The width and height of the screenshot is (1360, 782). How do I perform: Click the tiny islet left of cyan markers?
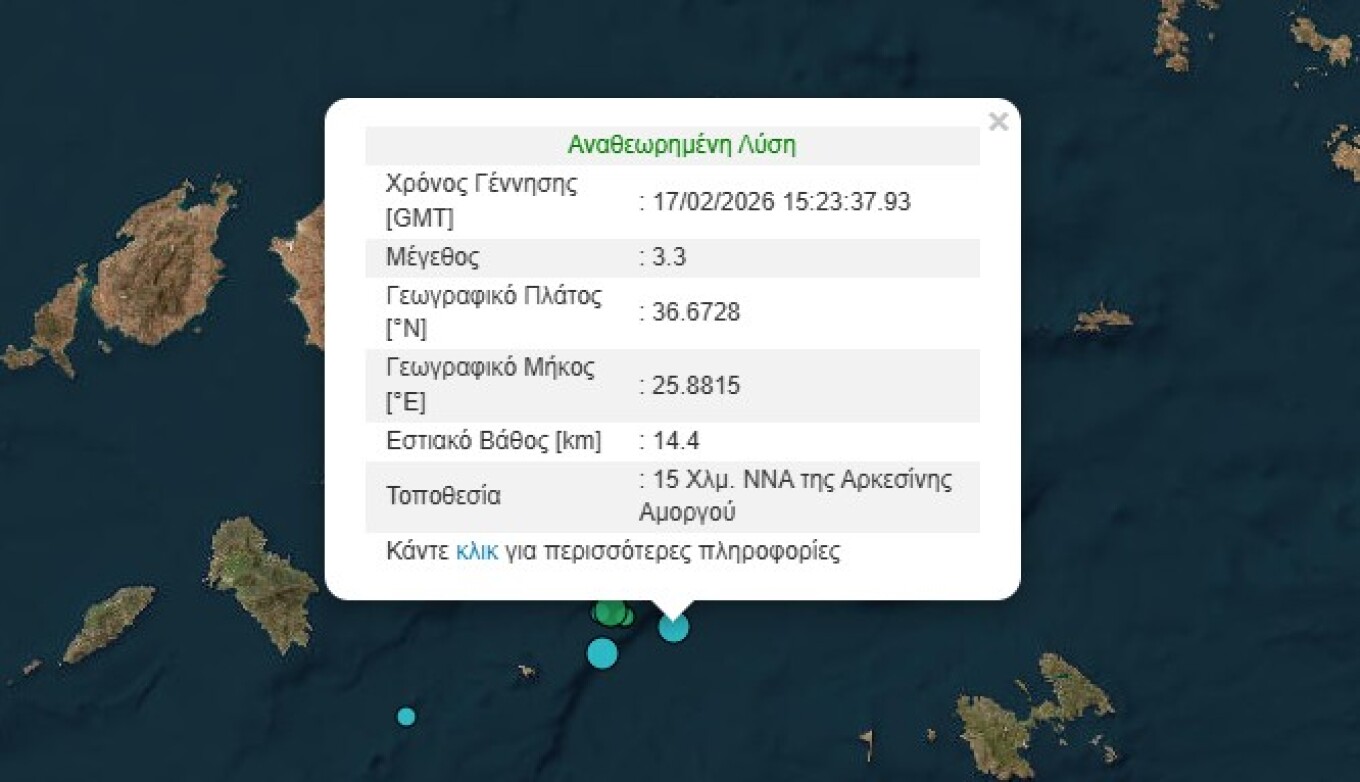click(x=526, y=671)
